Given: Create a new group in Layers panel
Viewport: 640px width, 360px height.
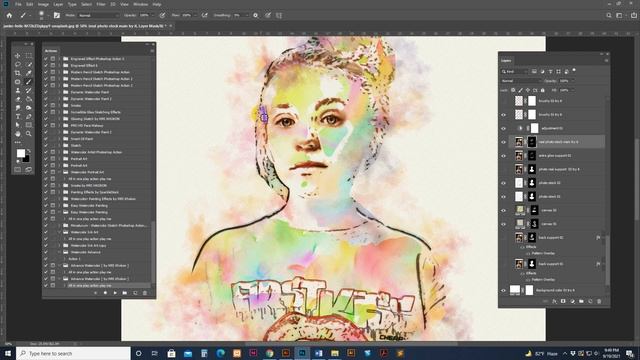Looking at the screenshot, I should tap(581, 301).
